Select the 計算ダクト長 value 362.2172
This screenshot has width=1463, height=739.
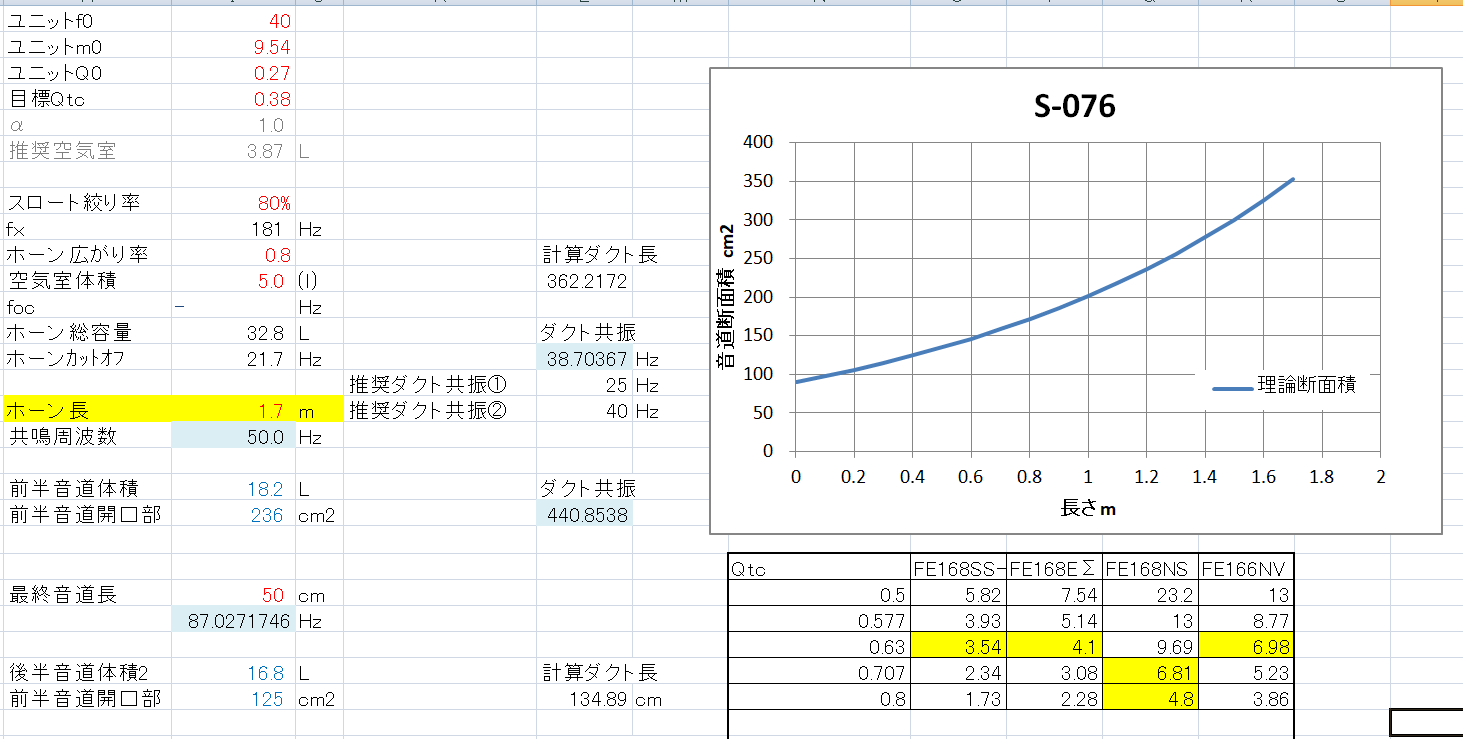[584, 281]
